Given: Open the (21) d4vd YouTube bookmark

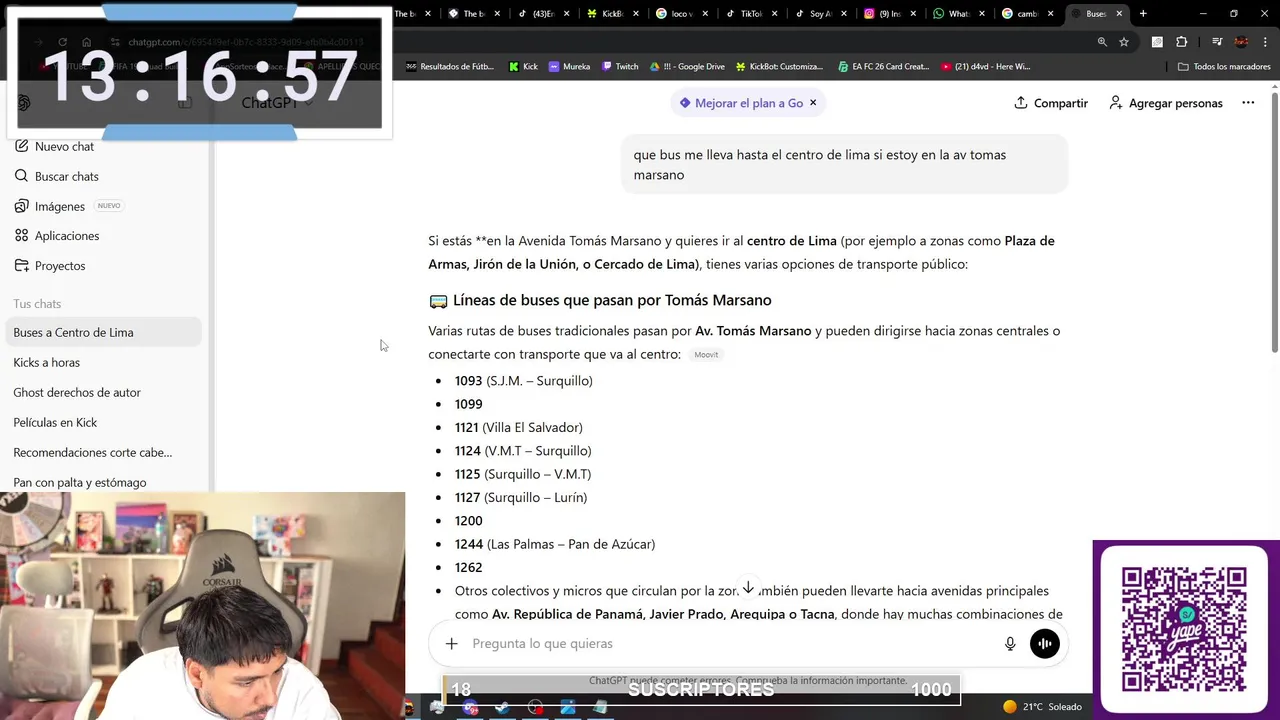Looking at the screenshot, I should [x=986, y=67].
